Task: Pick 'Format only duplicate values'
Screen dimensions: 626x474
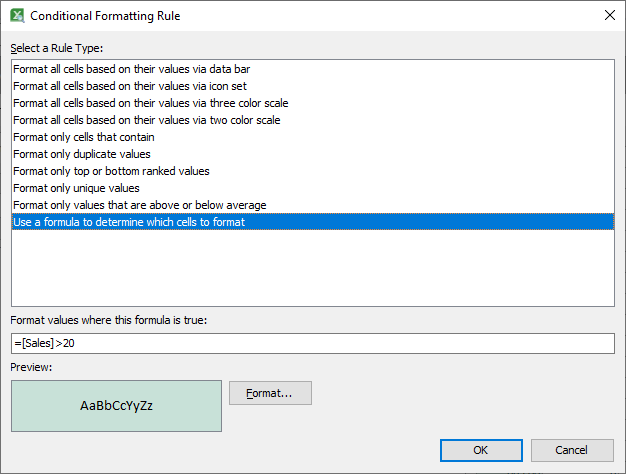Action: click(x=313, y=154)
